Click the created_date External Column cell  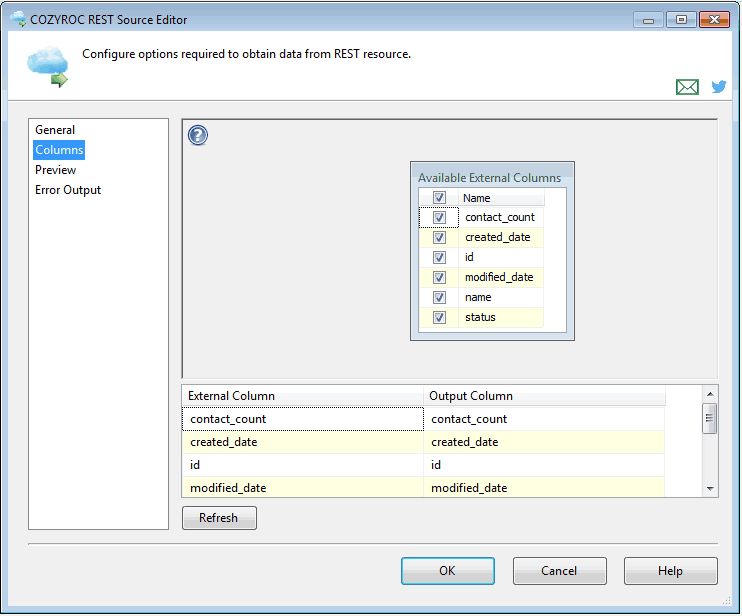302,442
